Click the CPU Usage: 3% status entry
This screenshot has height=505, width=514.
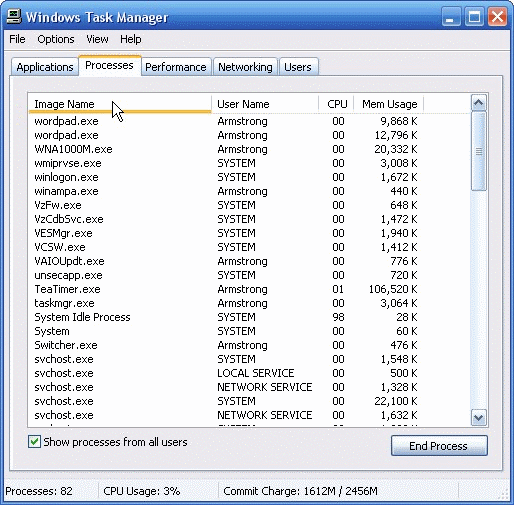142,491
